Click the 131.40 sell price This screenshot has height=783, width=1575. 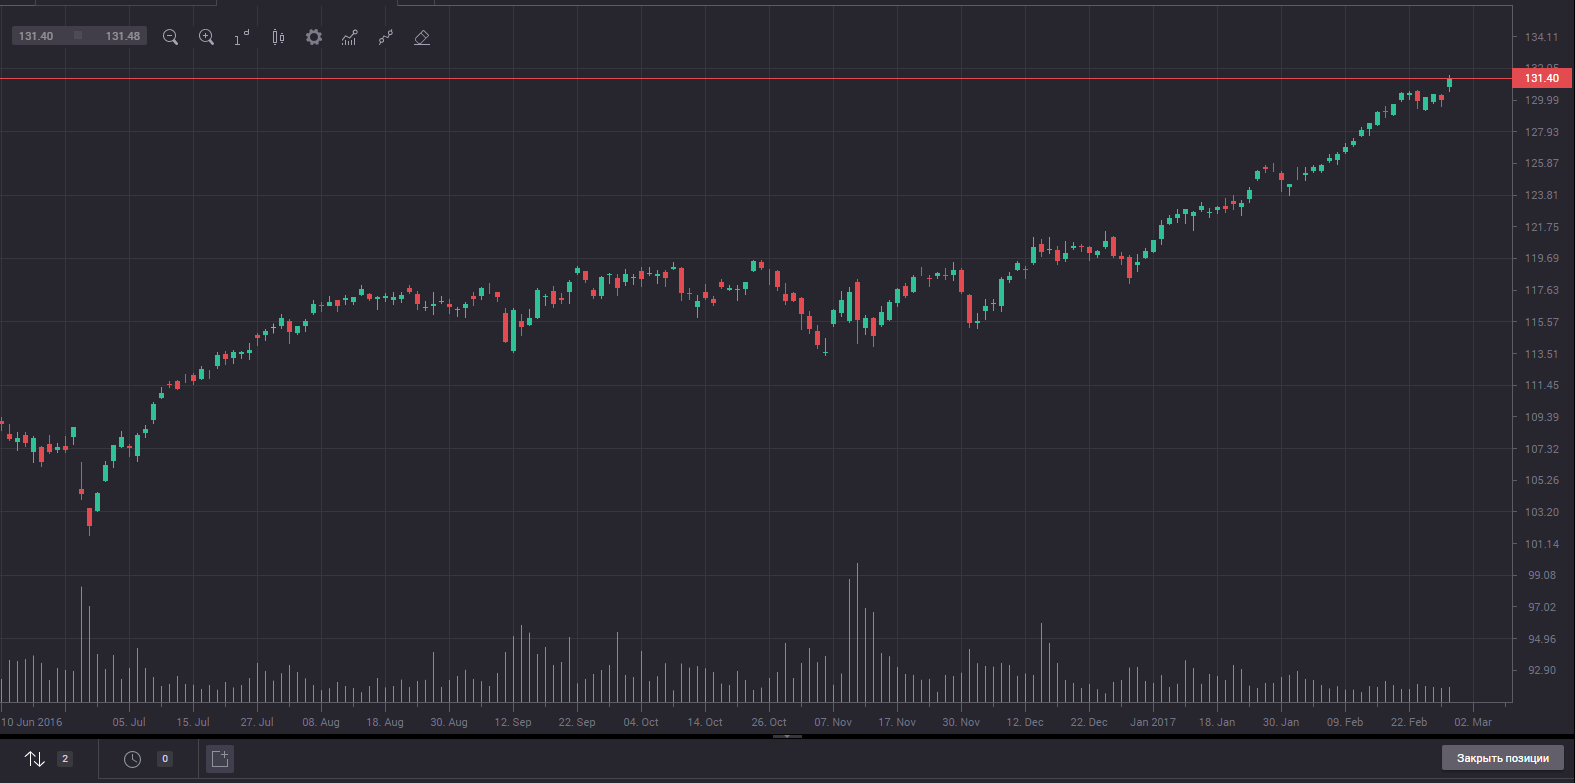37,36
